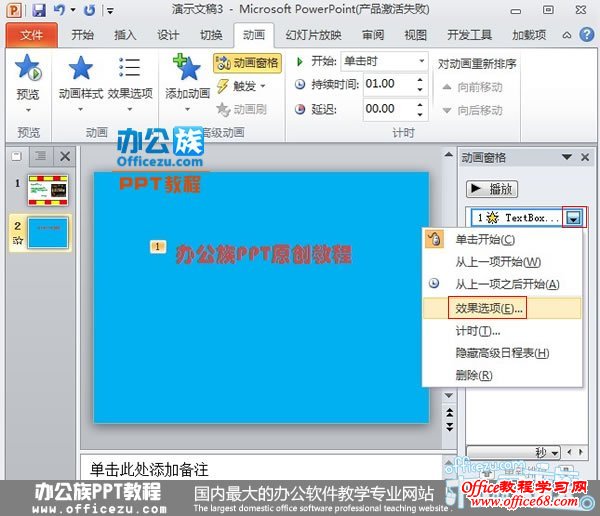The width and height of the screenshot is (600, 516).
Task: Switch to the 加载项 ribbon tab
Action: coord(529,35)
